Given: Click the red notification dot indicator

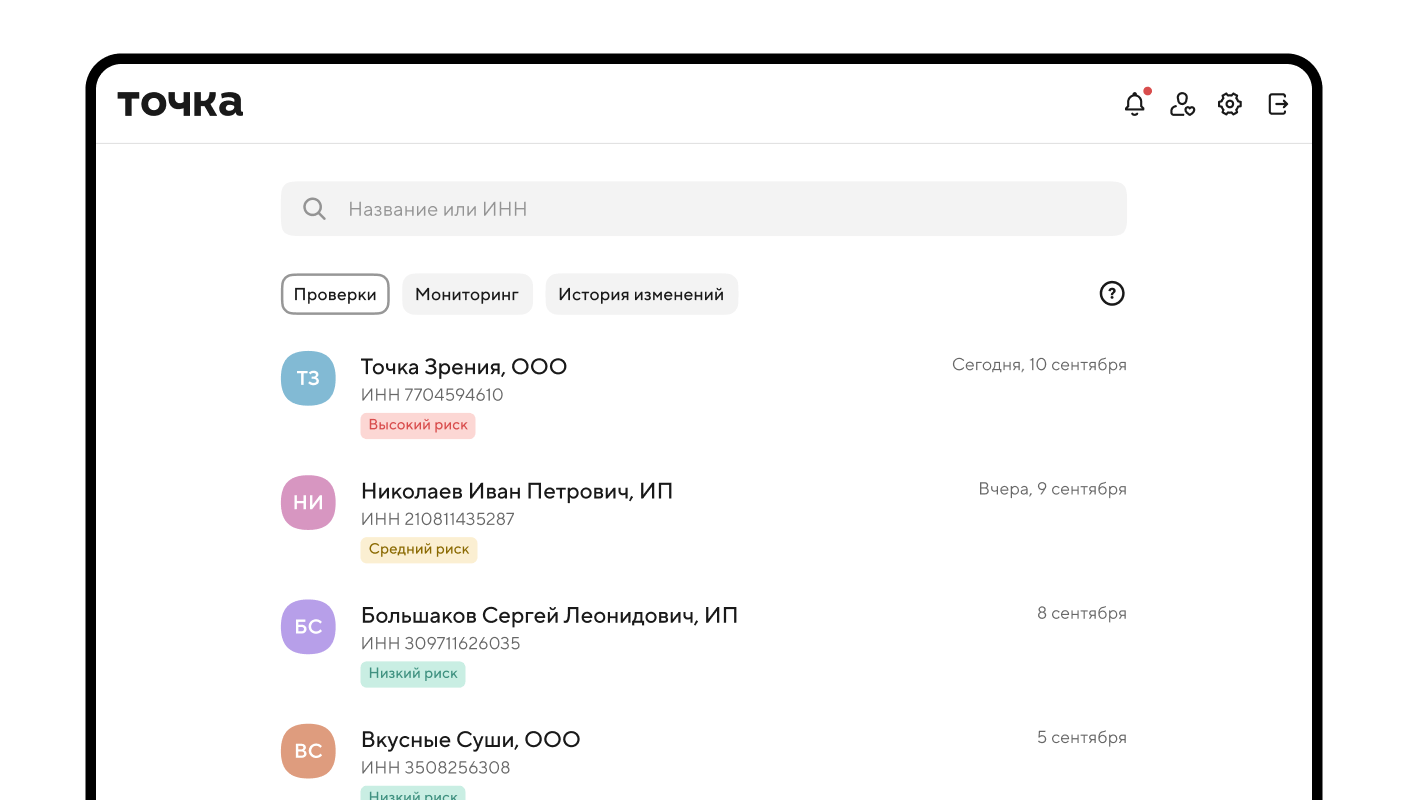Looking at the screenshot, I should 1147,90.
